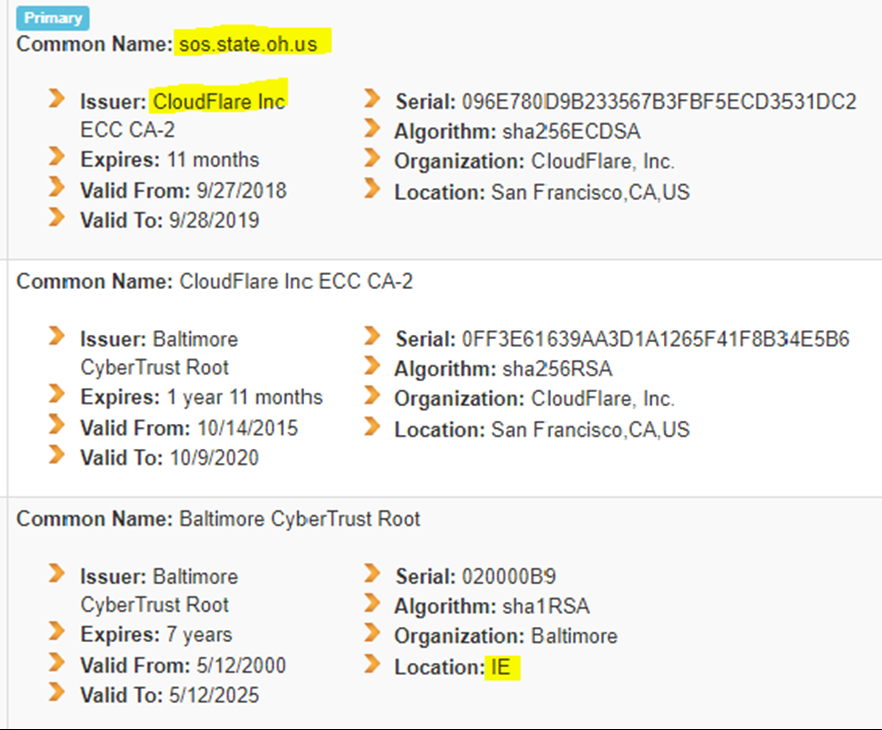Click arrow icon beside Algorithm sha256ECDSA

click(x=372, y=128)
